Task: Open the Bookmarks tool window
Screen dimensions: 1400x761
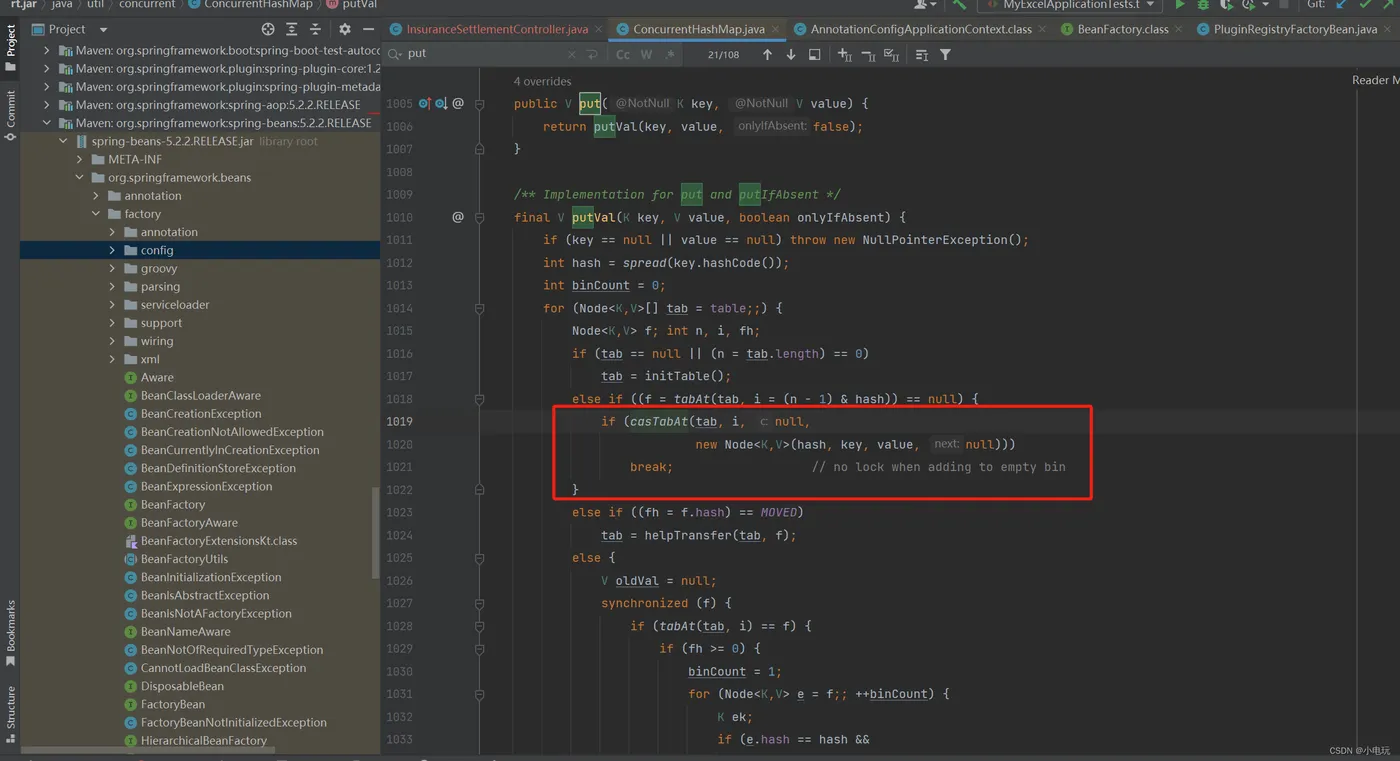Action: [10, 632]
